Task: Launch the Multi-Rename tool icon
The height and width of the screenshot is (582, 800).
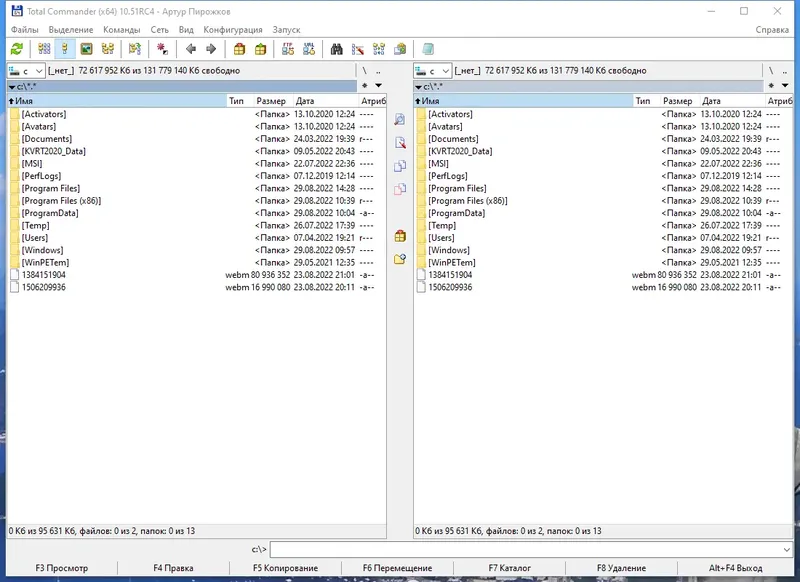Action: 358,49
